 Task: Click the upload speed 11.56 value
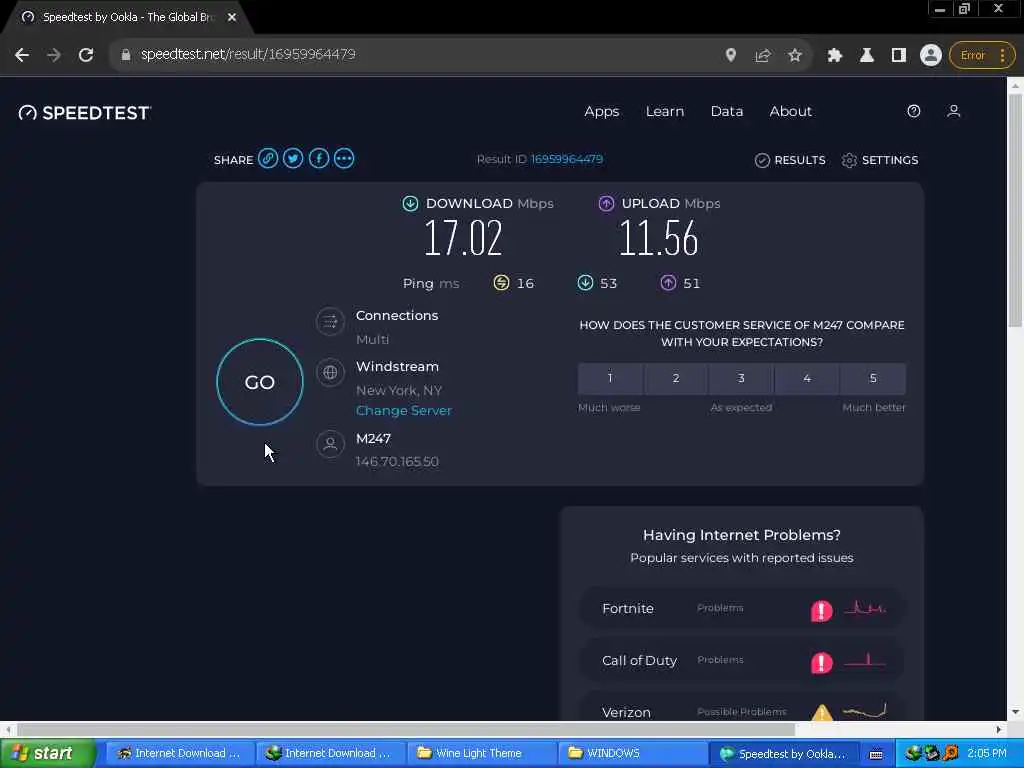click(658, 238)
